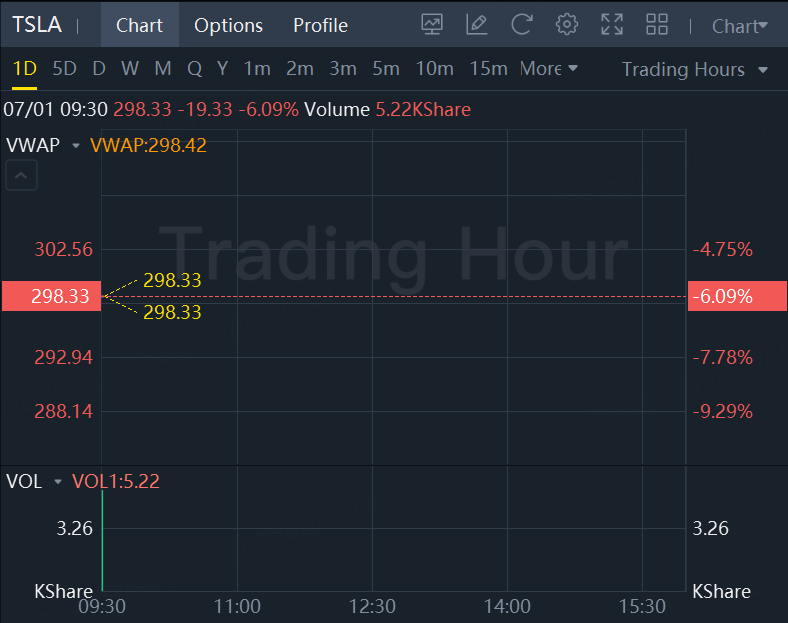Expand the More timeframes dropdown
This screenshot has width=788, height=623.
coord(549,69)
